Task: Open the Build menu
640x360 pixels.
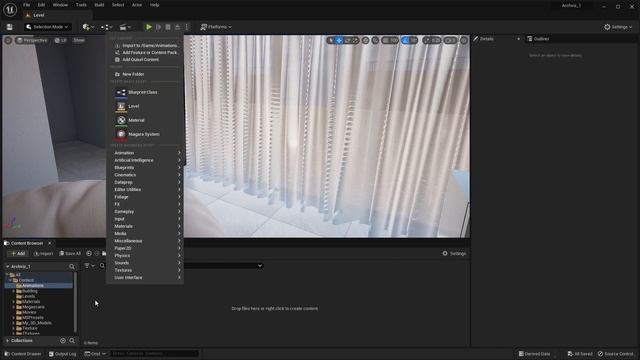Action: (x=99, y=5)
